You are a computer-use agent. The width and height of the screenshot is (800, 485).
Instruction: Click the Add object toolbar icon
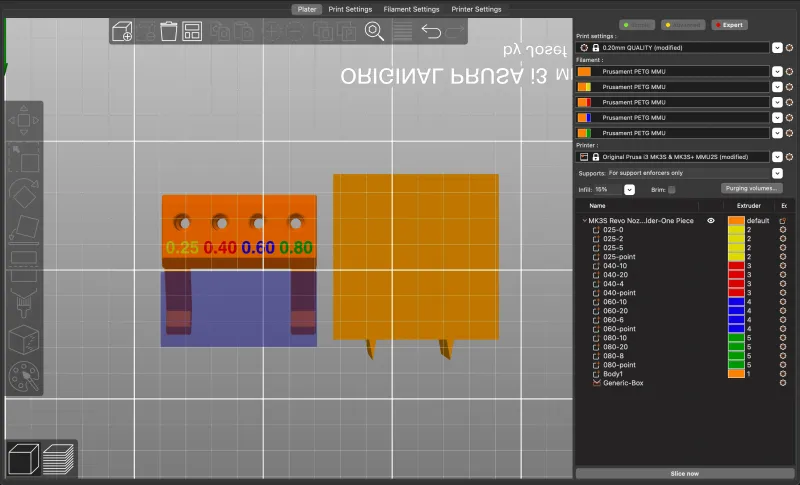click(122, 31)
